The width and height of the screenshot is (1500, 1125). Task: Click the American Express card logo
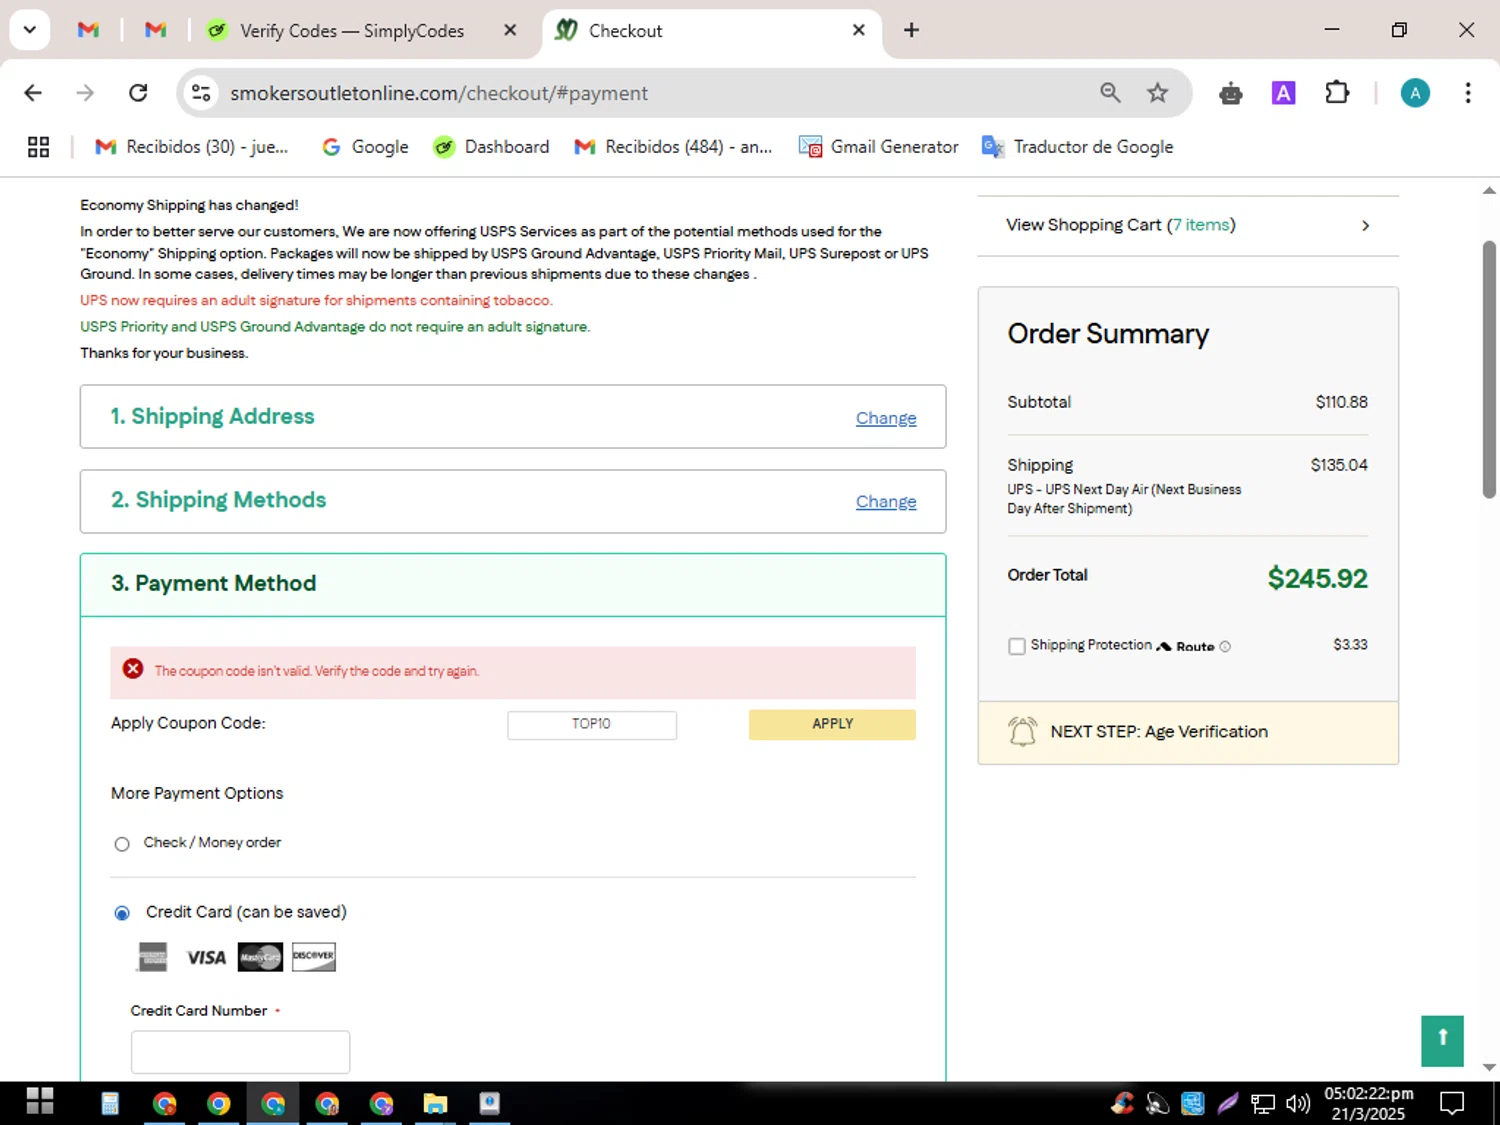point(152,957)
